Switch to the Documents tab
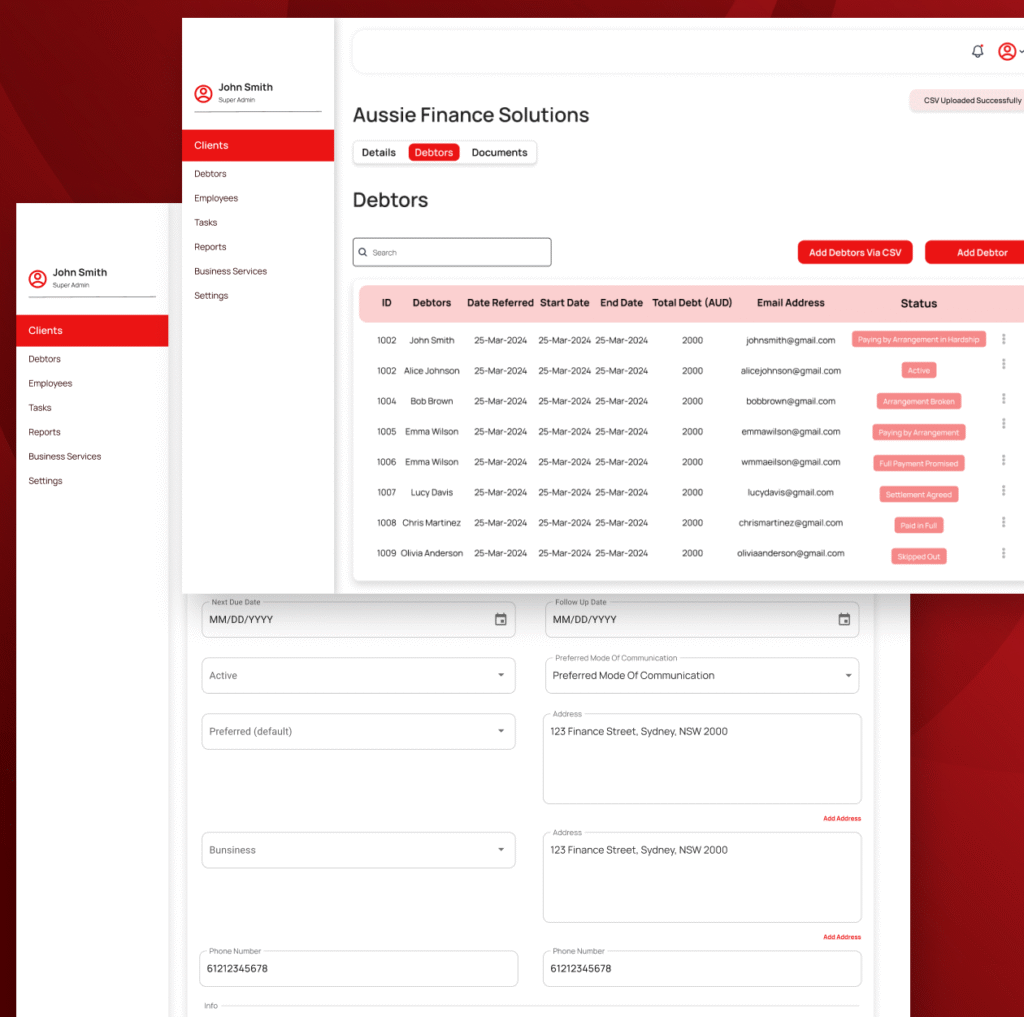 click(499, 153)
